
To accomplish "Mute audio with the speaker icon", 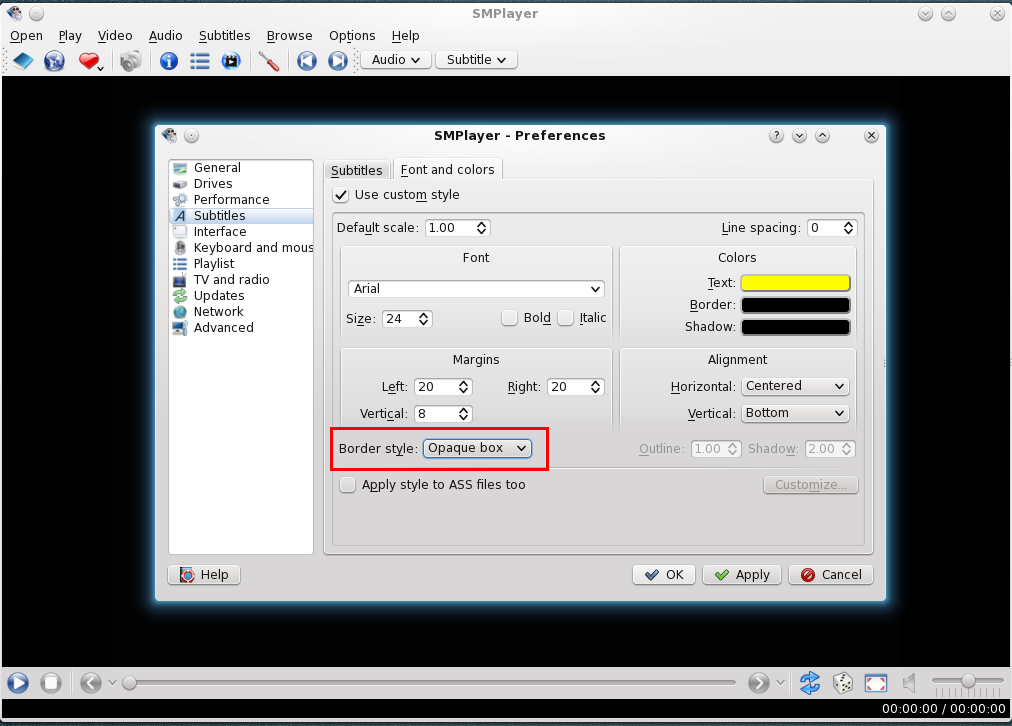I will click(909, 683).
